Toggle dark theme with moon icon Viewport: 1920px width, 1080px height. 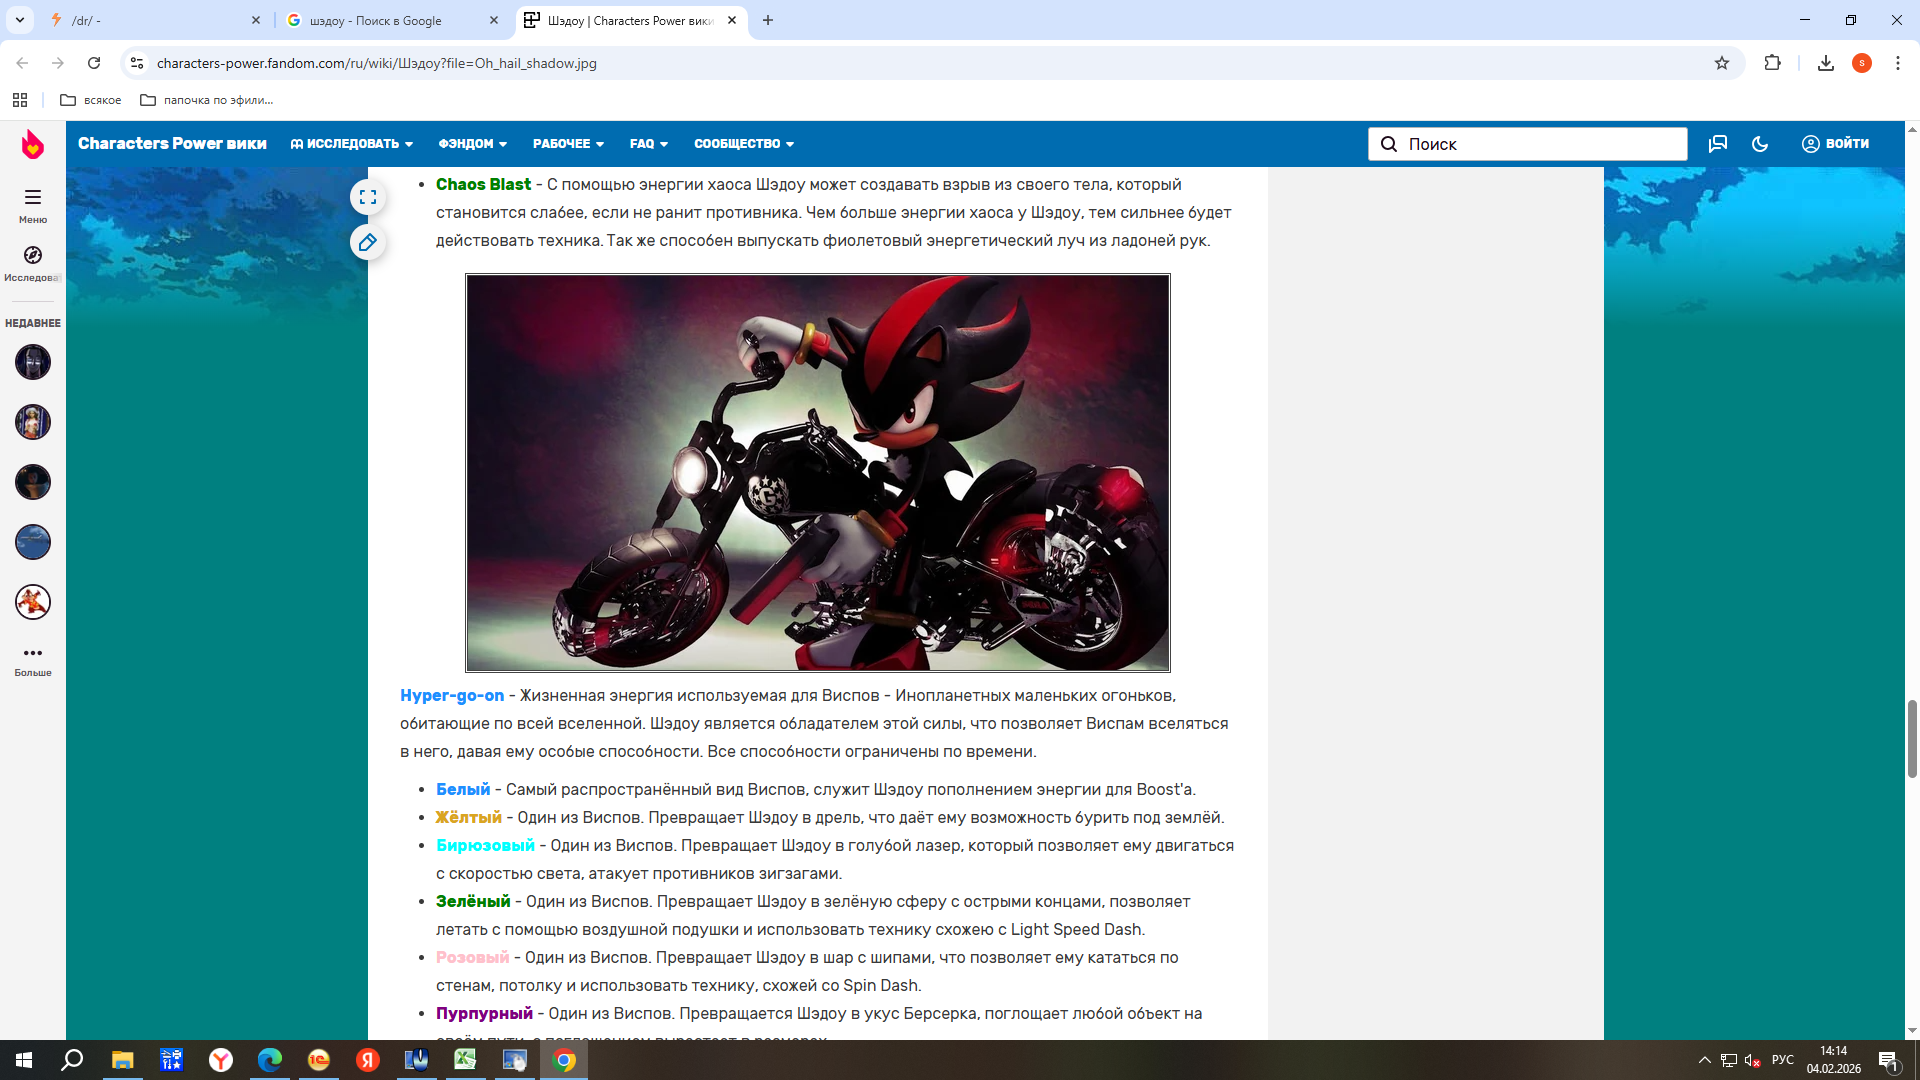click(1760, 144)
